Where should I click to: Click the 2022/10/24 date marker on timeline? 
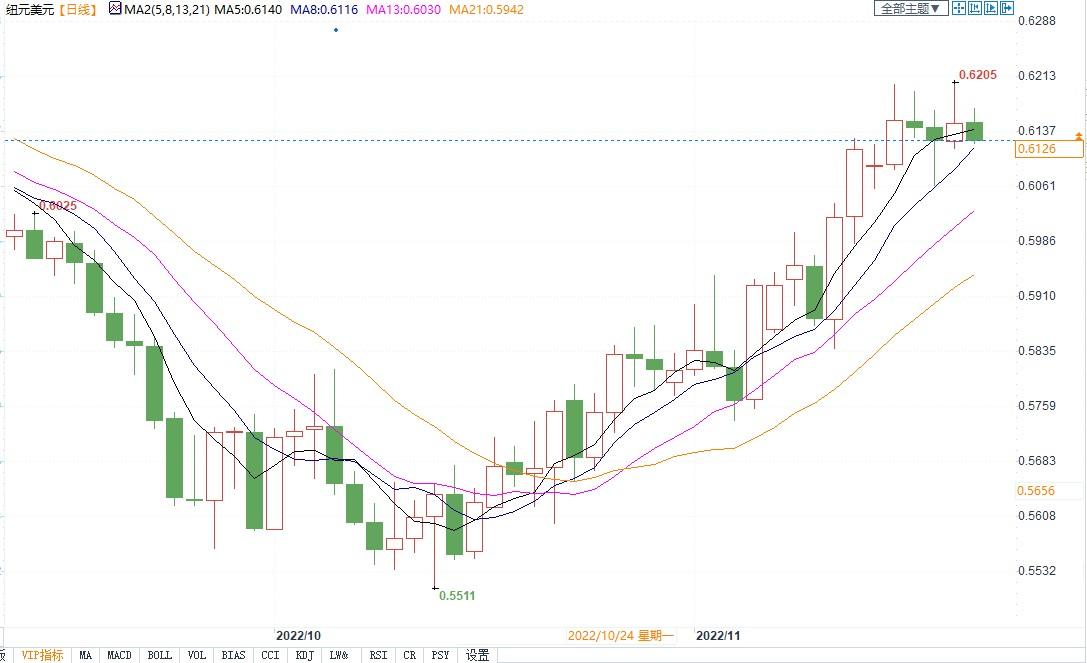[x=621, y=635]
